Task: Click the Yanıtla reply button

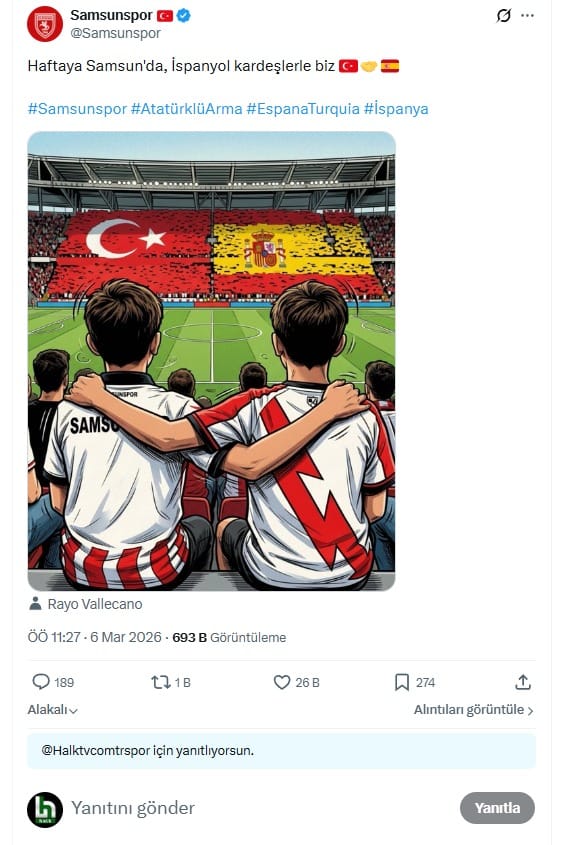Action: (x=497, y=808)
